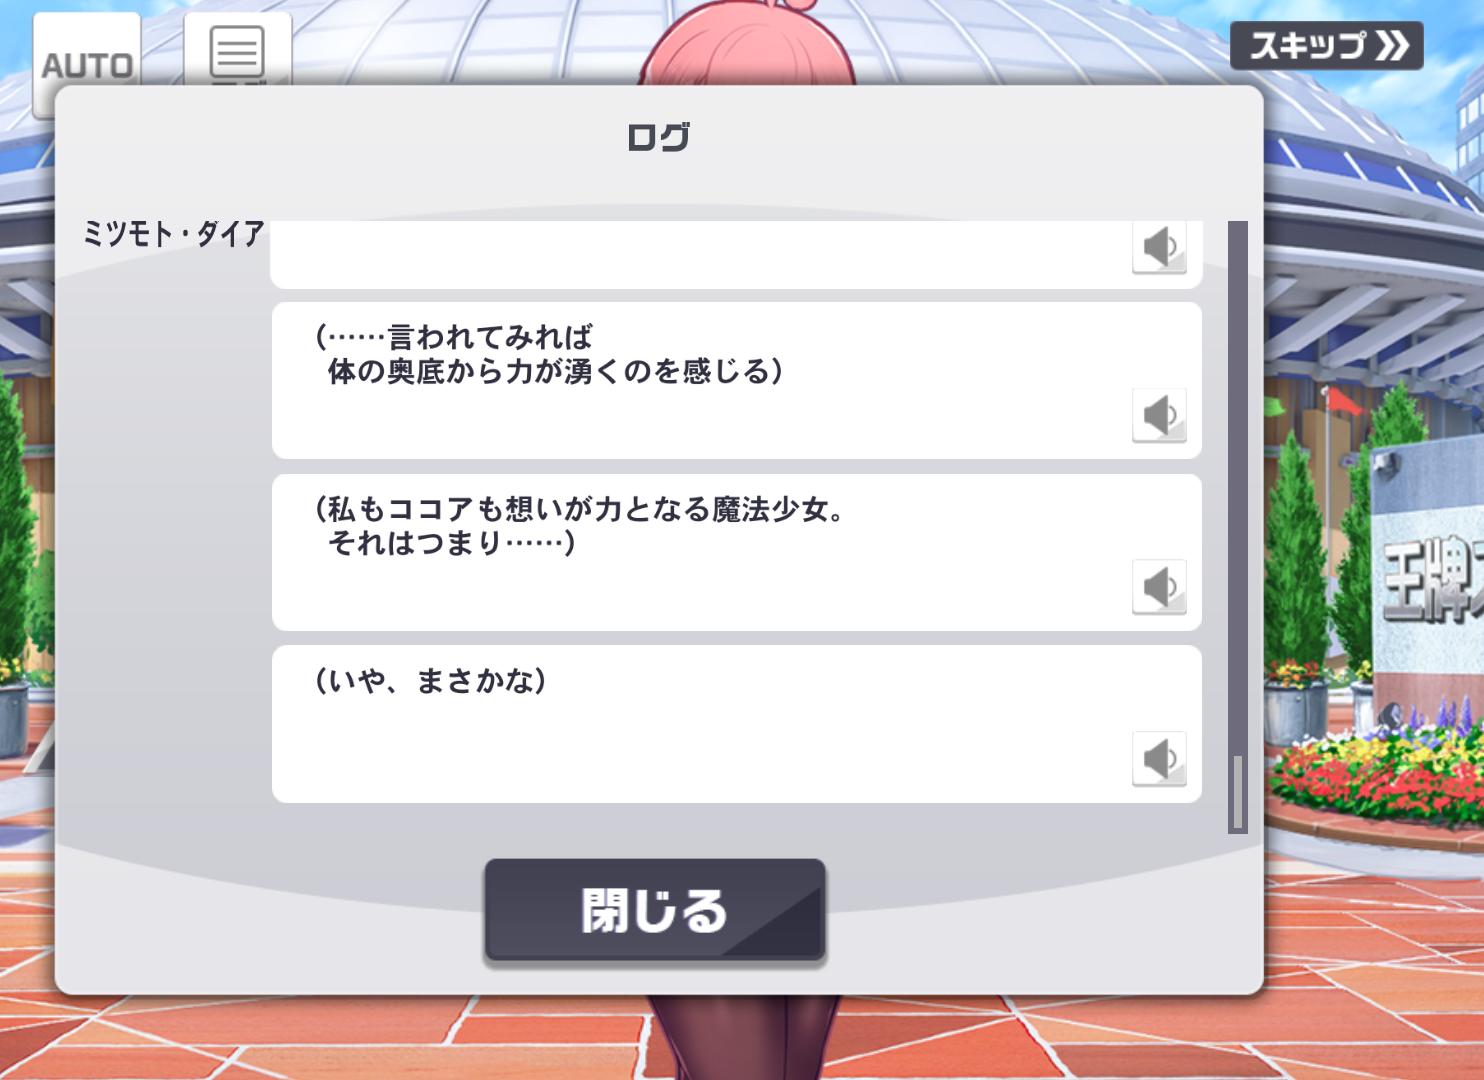This screenshot has height=1080, width=1484.
Task: Click the ログ dialog title
Action: pos(658,137)
